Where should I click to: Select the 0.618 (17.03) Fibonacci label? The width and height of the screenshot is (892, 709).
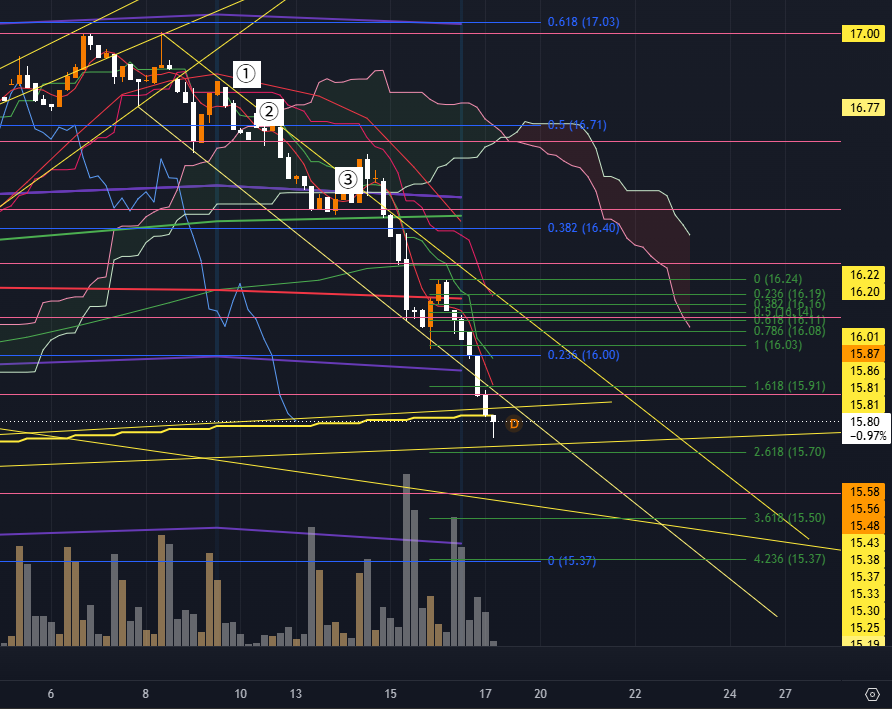click(583, 22)
